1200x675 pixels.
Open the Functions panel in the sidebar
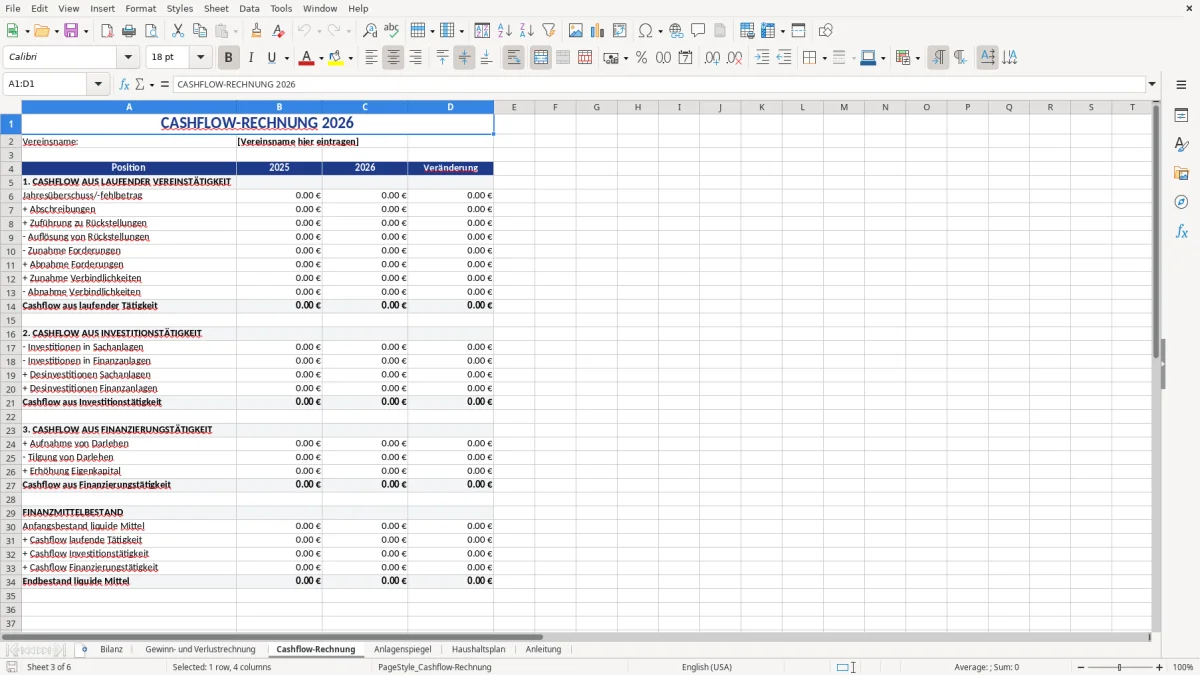(1182, 231)
